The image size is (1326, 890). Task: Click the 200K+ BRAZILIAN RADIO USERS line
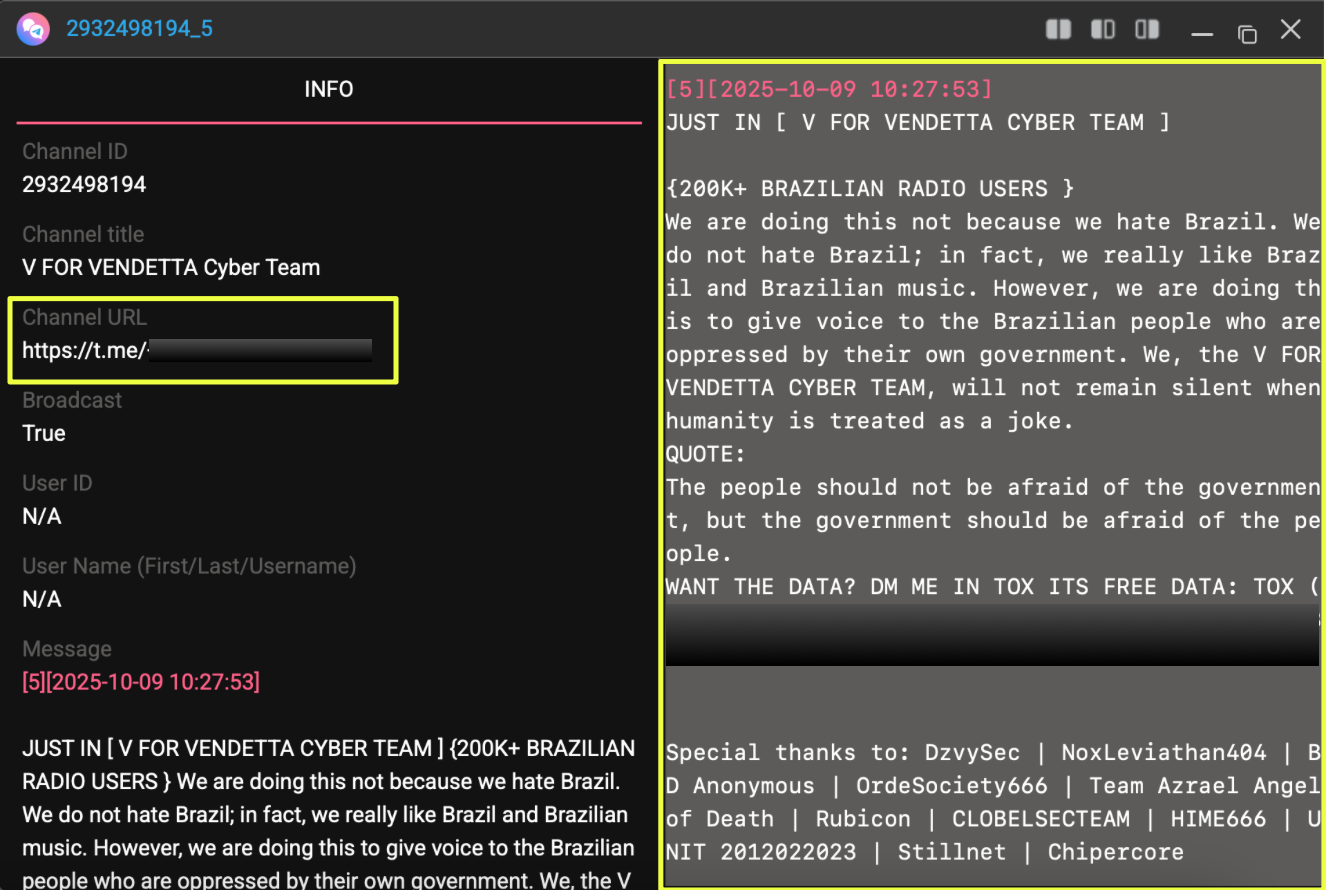click(x=870, y=189)
